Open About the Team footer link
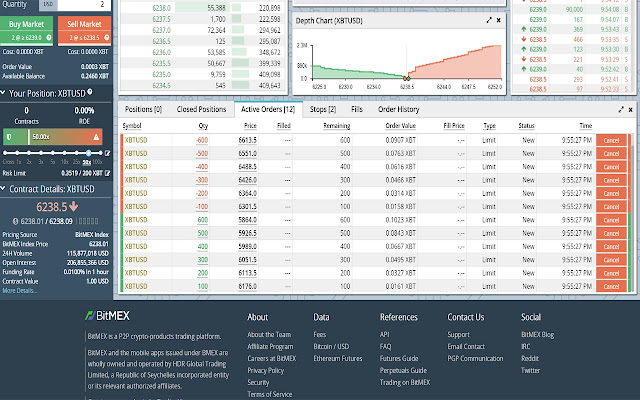The image size is (640, 400). pyautogui.click(x=269, y=334)
